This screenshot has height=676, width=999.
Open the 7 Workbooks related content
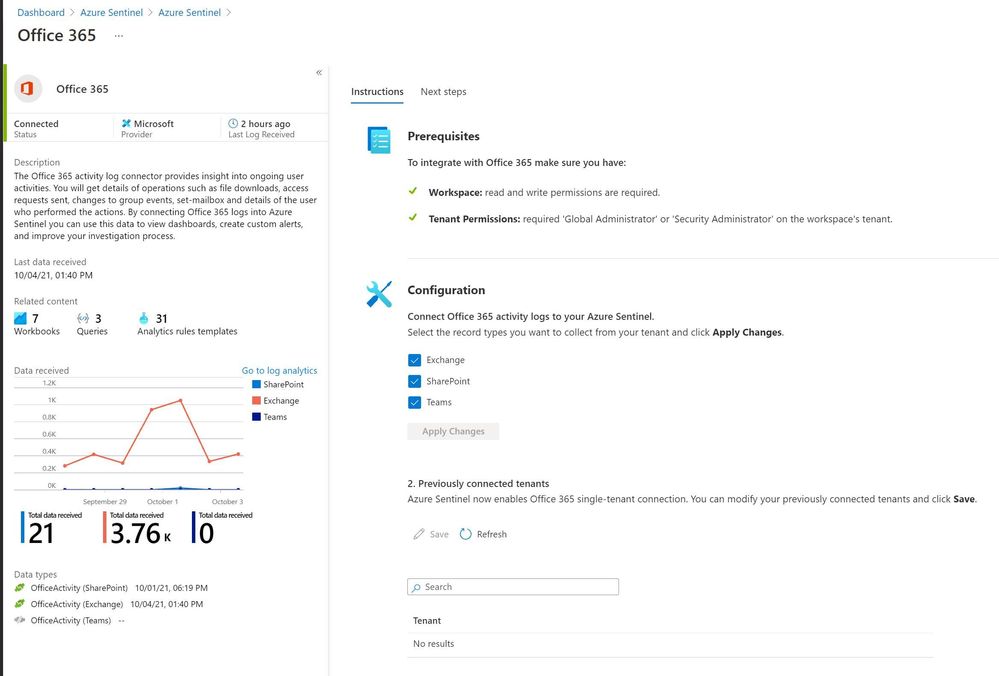coord(37,324)
